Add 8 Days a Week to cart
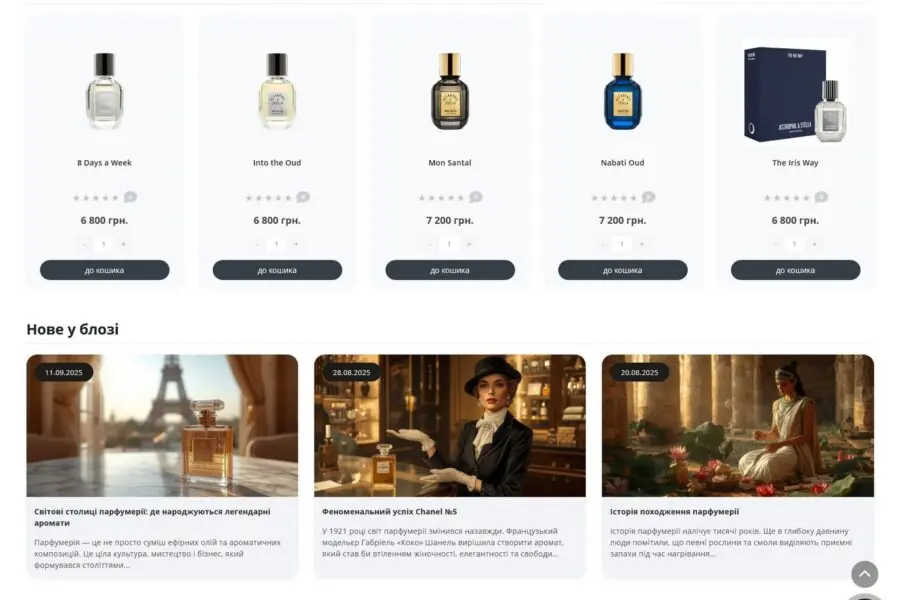This screenshot has height=600, width=900. [104, 270]
